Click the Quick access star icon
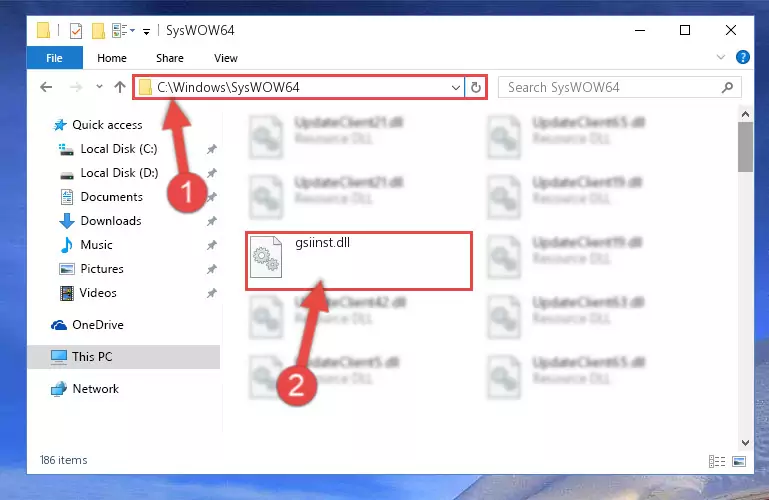Viewport: 769px width, 500px height. click(x=60, y=125)
